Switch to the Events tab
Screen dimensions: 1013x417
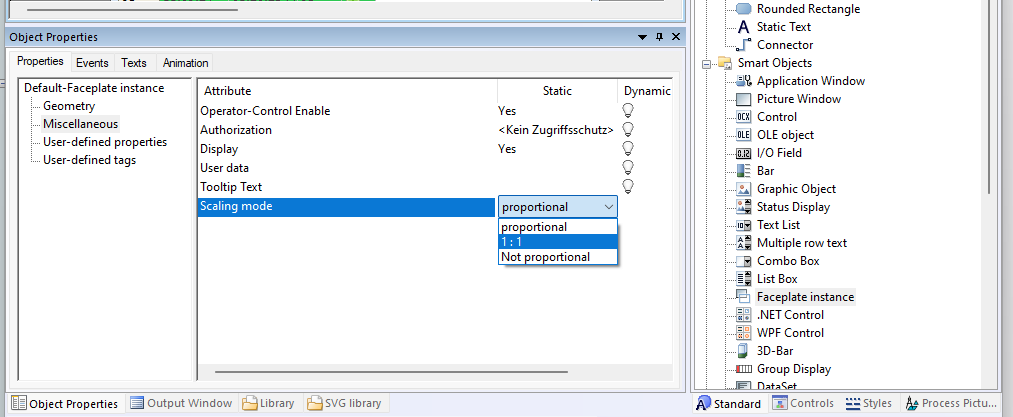pos(92,63)
